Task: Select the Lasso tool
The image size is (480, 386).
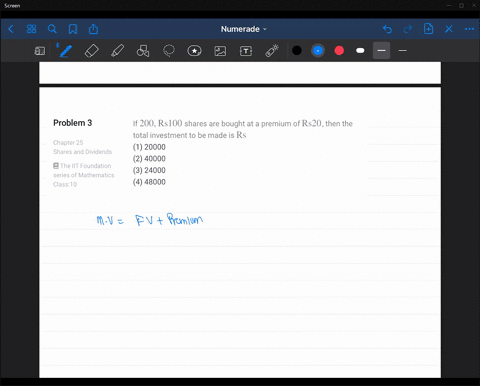Action: pos(169,51)
